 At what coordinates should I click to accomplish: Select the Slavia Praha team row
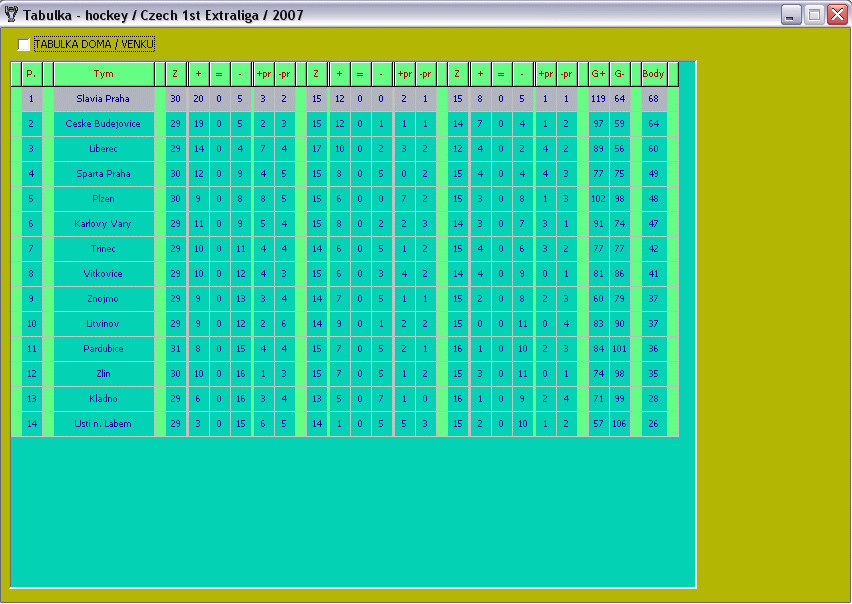coord(344,99)
